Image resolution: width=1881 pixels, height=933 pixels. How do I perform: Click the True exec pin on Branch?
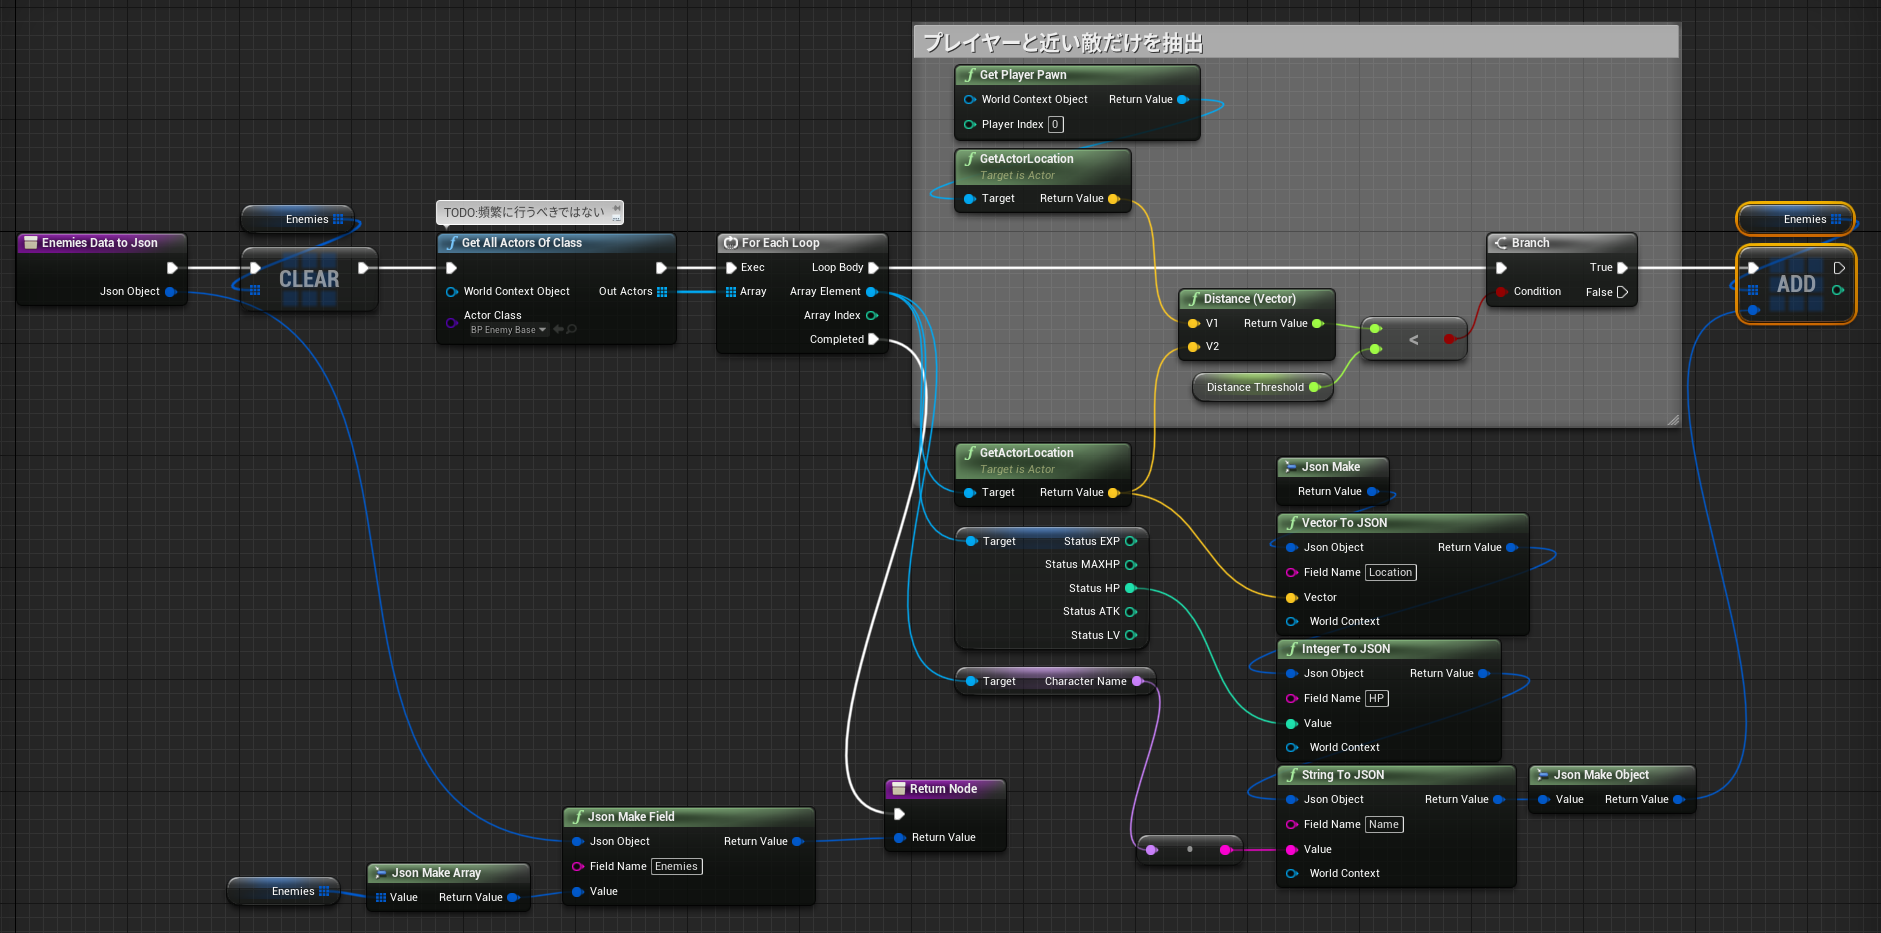click(x=1622, y=268)
